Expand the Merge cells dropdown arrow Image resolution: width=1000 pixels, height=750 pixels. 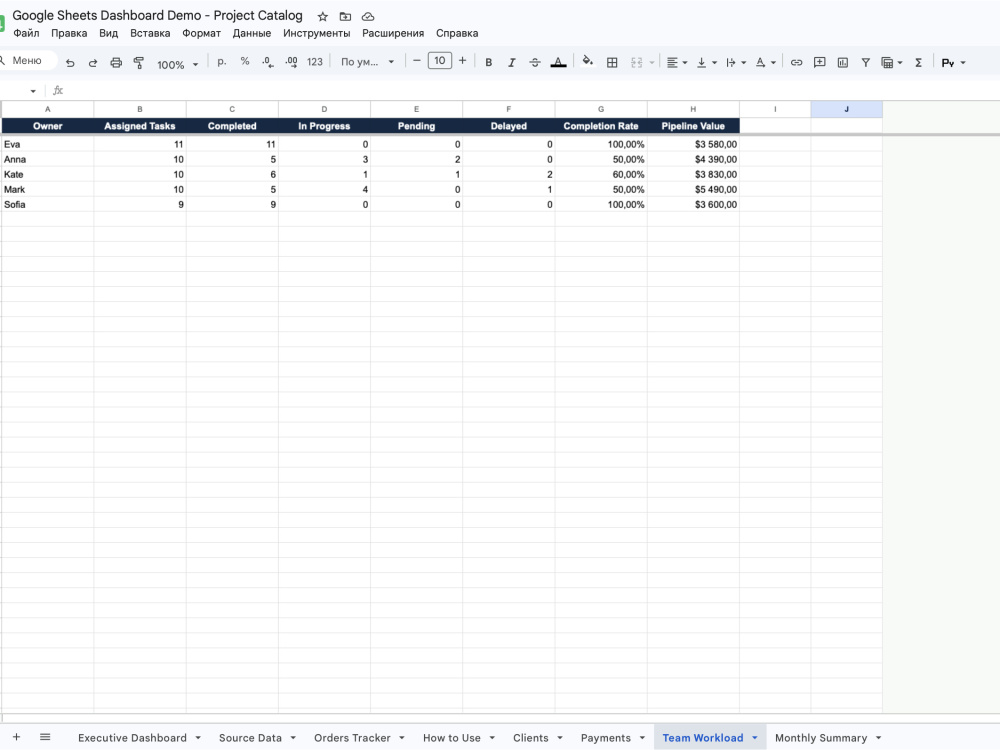[x=652, y=62]
